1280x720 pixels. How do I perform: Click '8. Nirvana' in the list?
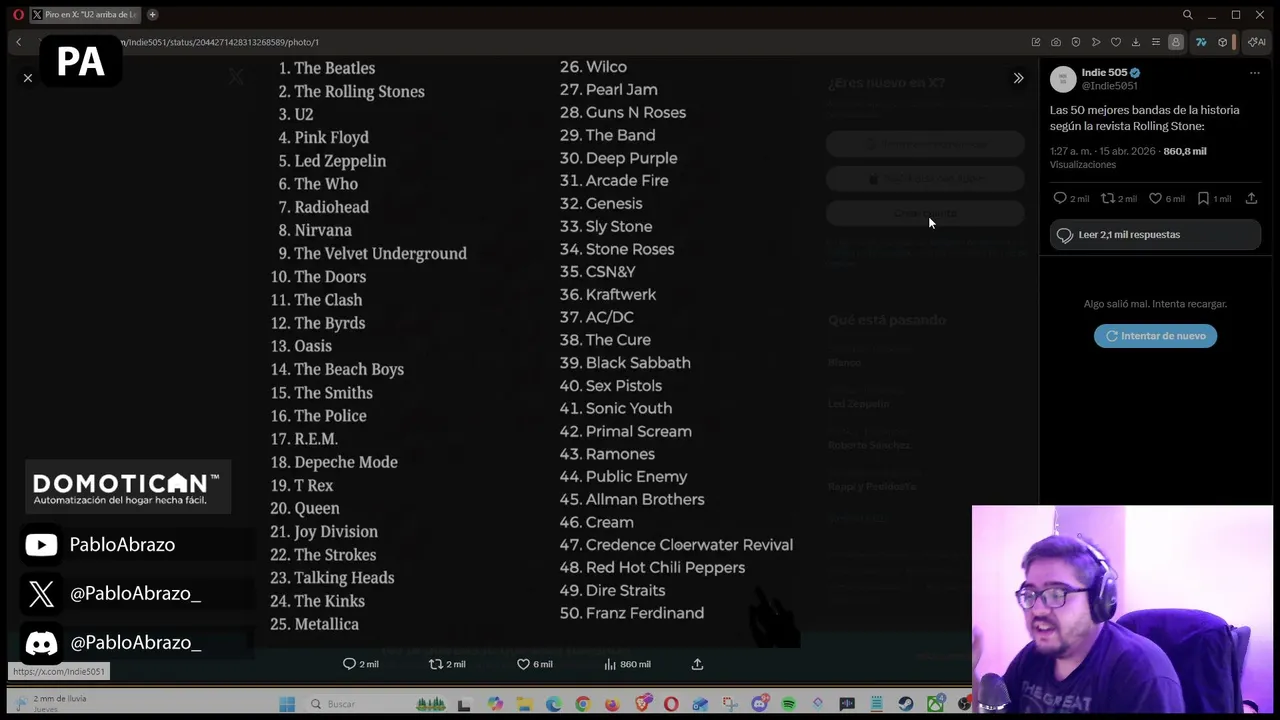315,230
